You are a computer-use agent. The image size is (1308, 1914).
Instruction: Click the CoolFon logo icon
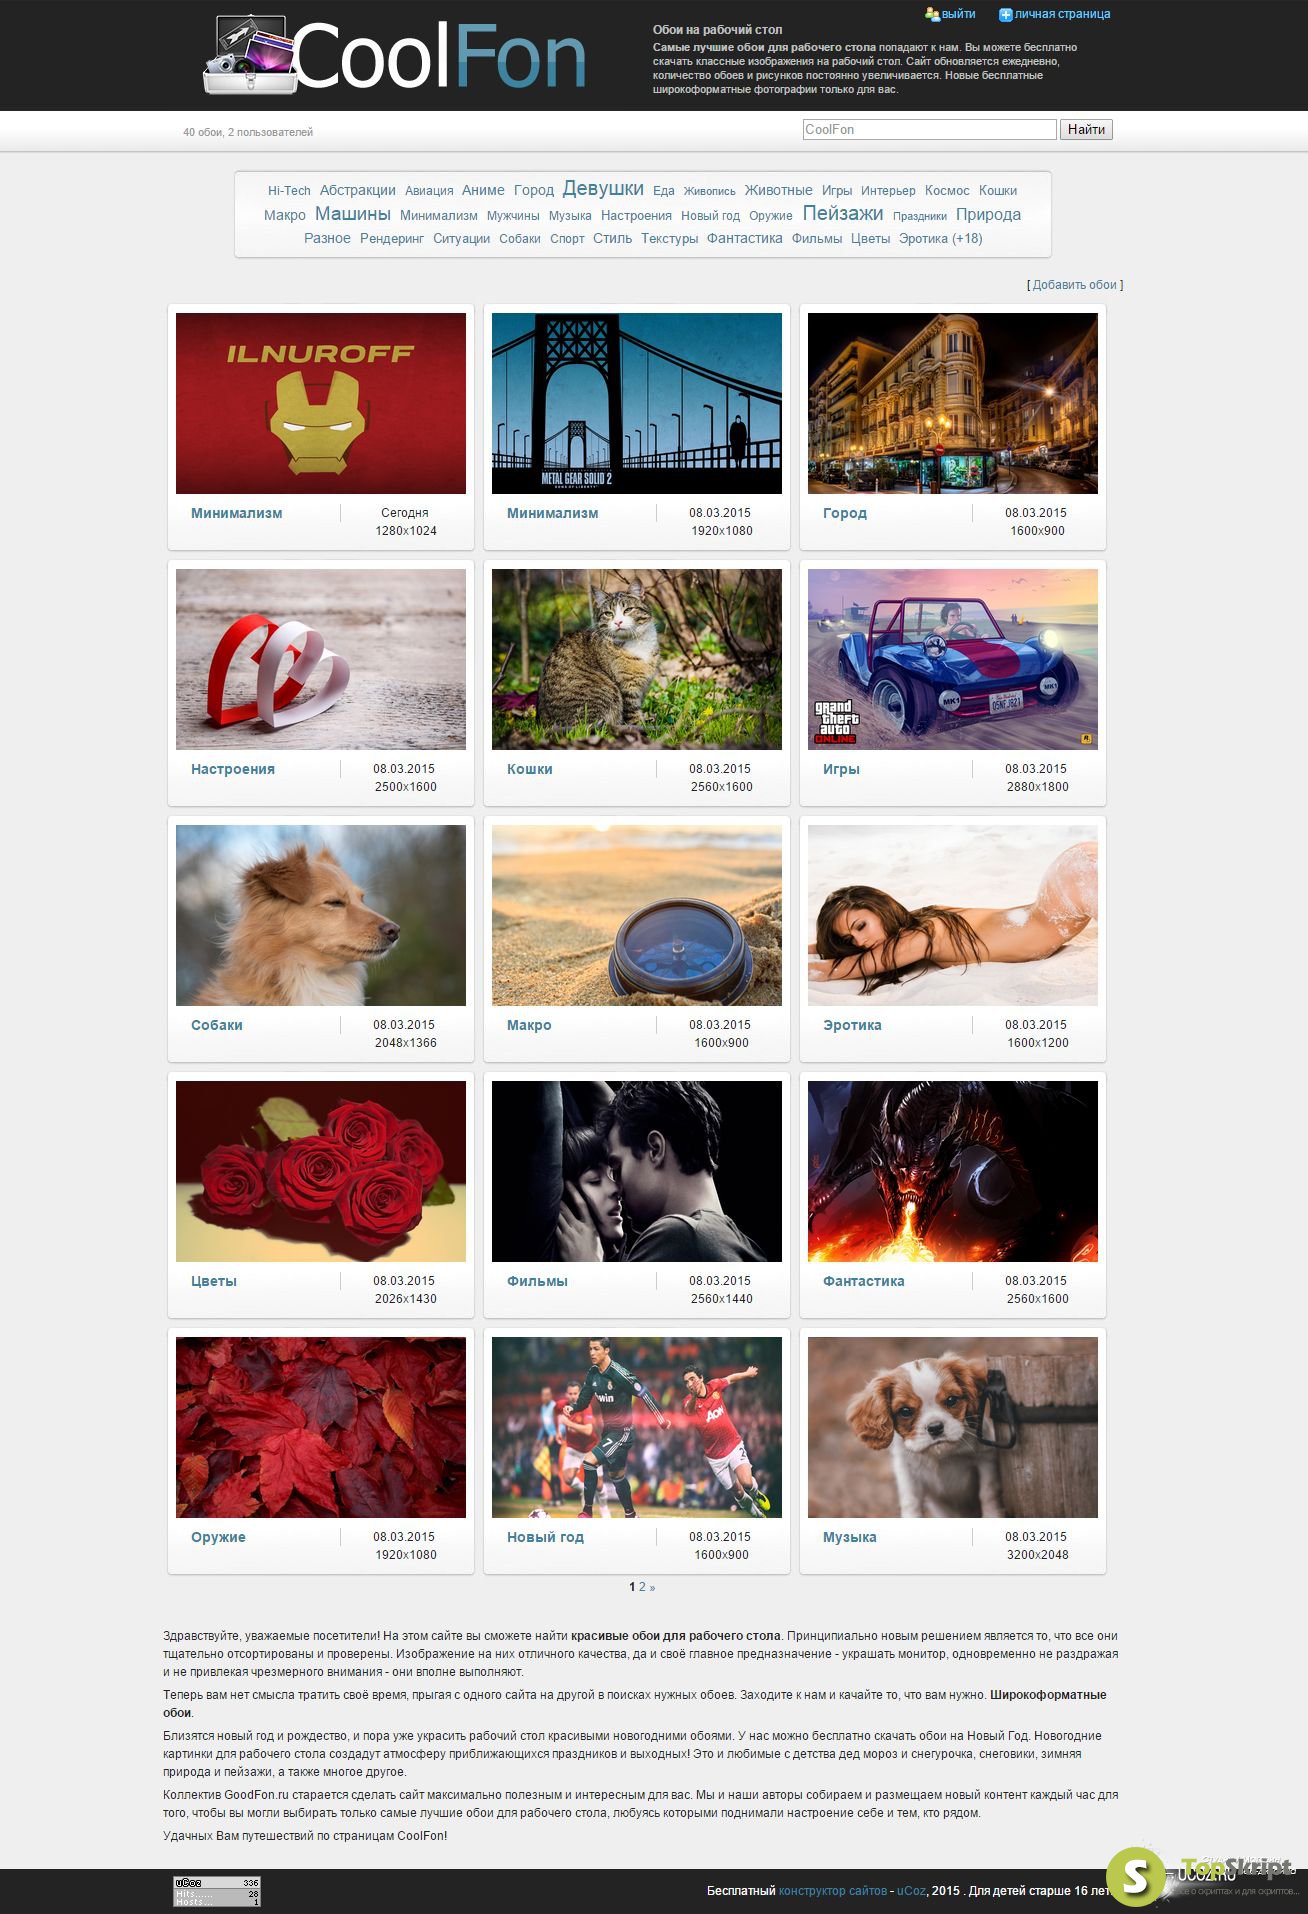tap(251, 55)
